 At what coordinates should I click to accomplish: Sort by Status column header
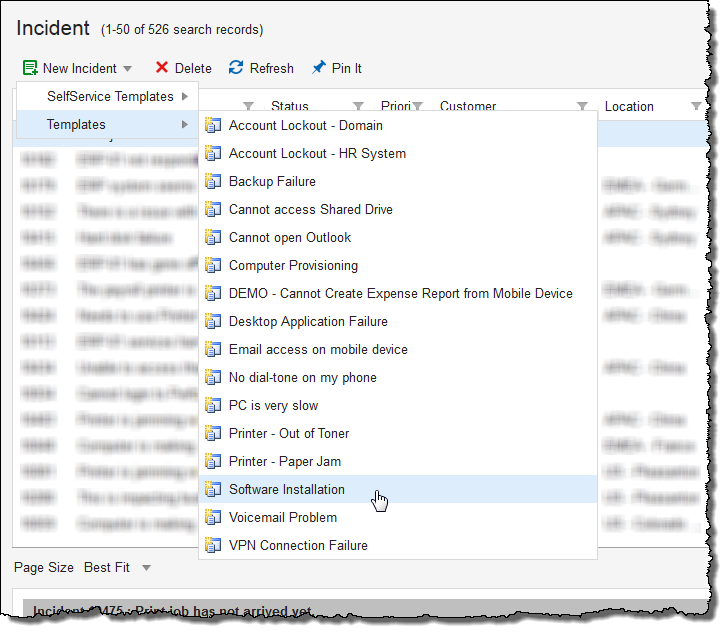click(x=290, y=106)
